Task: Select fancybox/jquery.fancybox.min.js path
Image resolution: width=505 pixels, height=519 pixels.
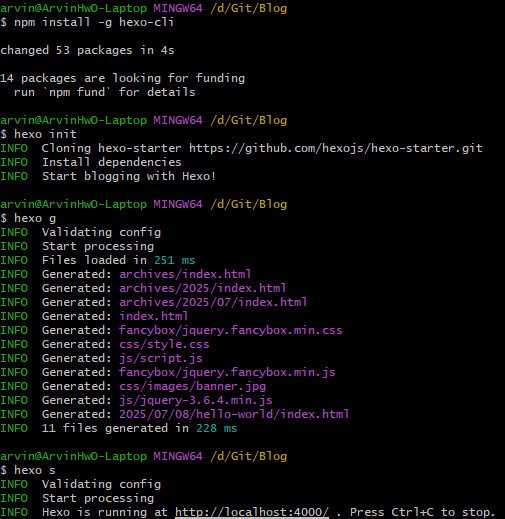Action: pos(227,372)
